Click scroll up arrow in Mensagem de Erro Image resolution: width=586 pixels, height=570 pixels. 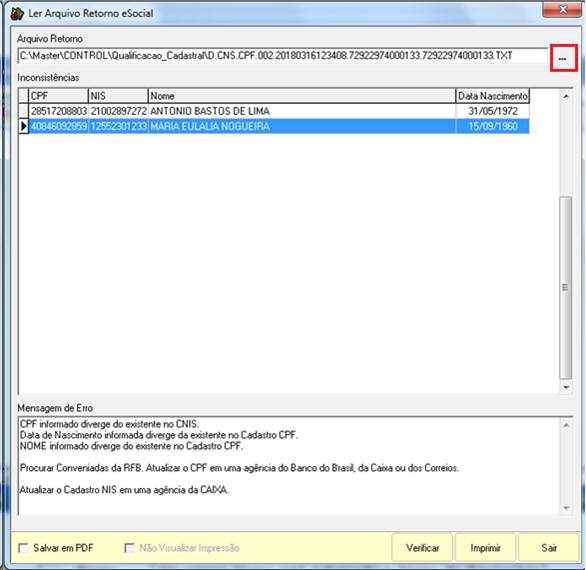pyautogui.click(x=566, y=425)
